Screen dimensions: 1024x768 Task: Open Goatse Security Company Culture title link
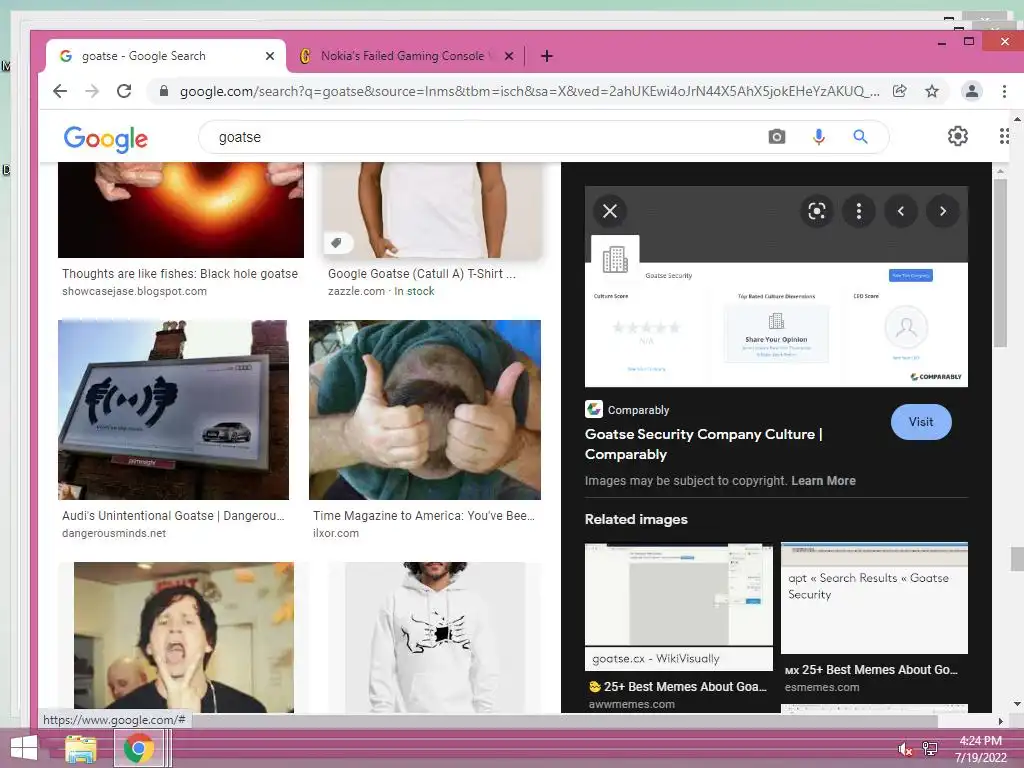tap(703, 444)
